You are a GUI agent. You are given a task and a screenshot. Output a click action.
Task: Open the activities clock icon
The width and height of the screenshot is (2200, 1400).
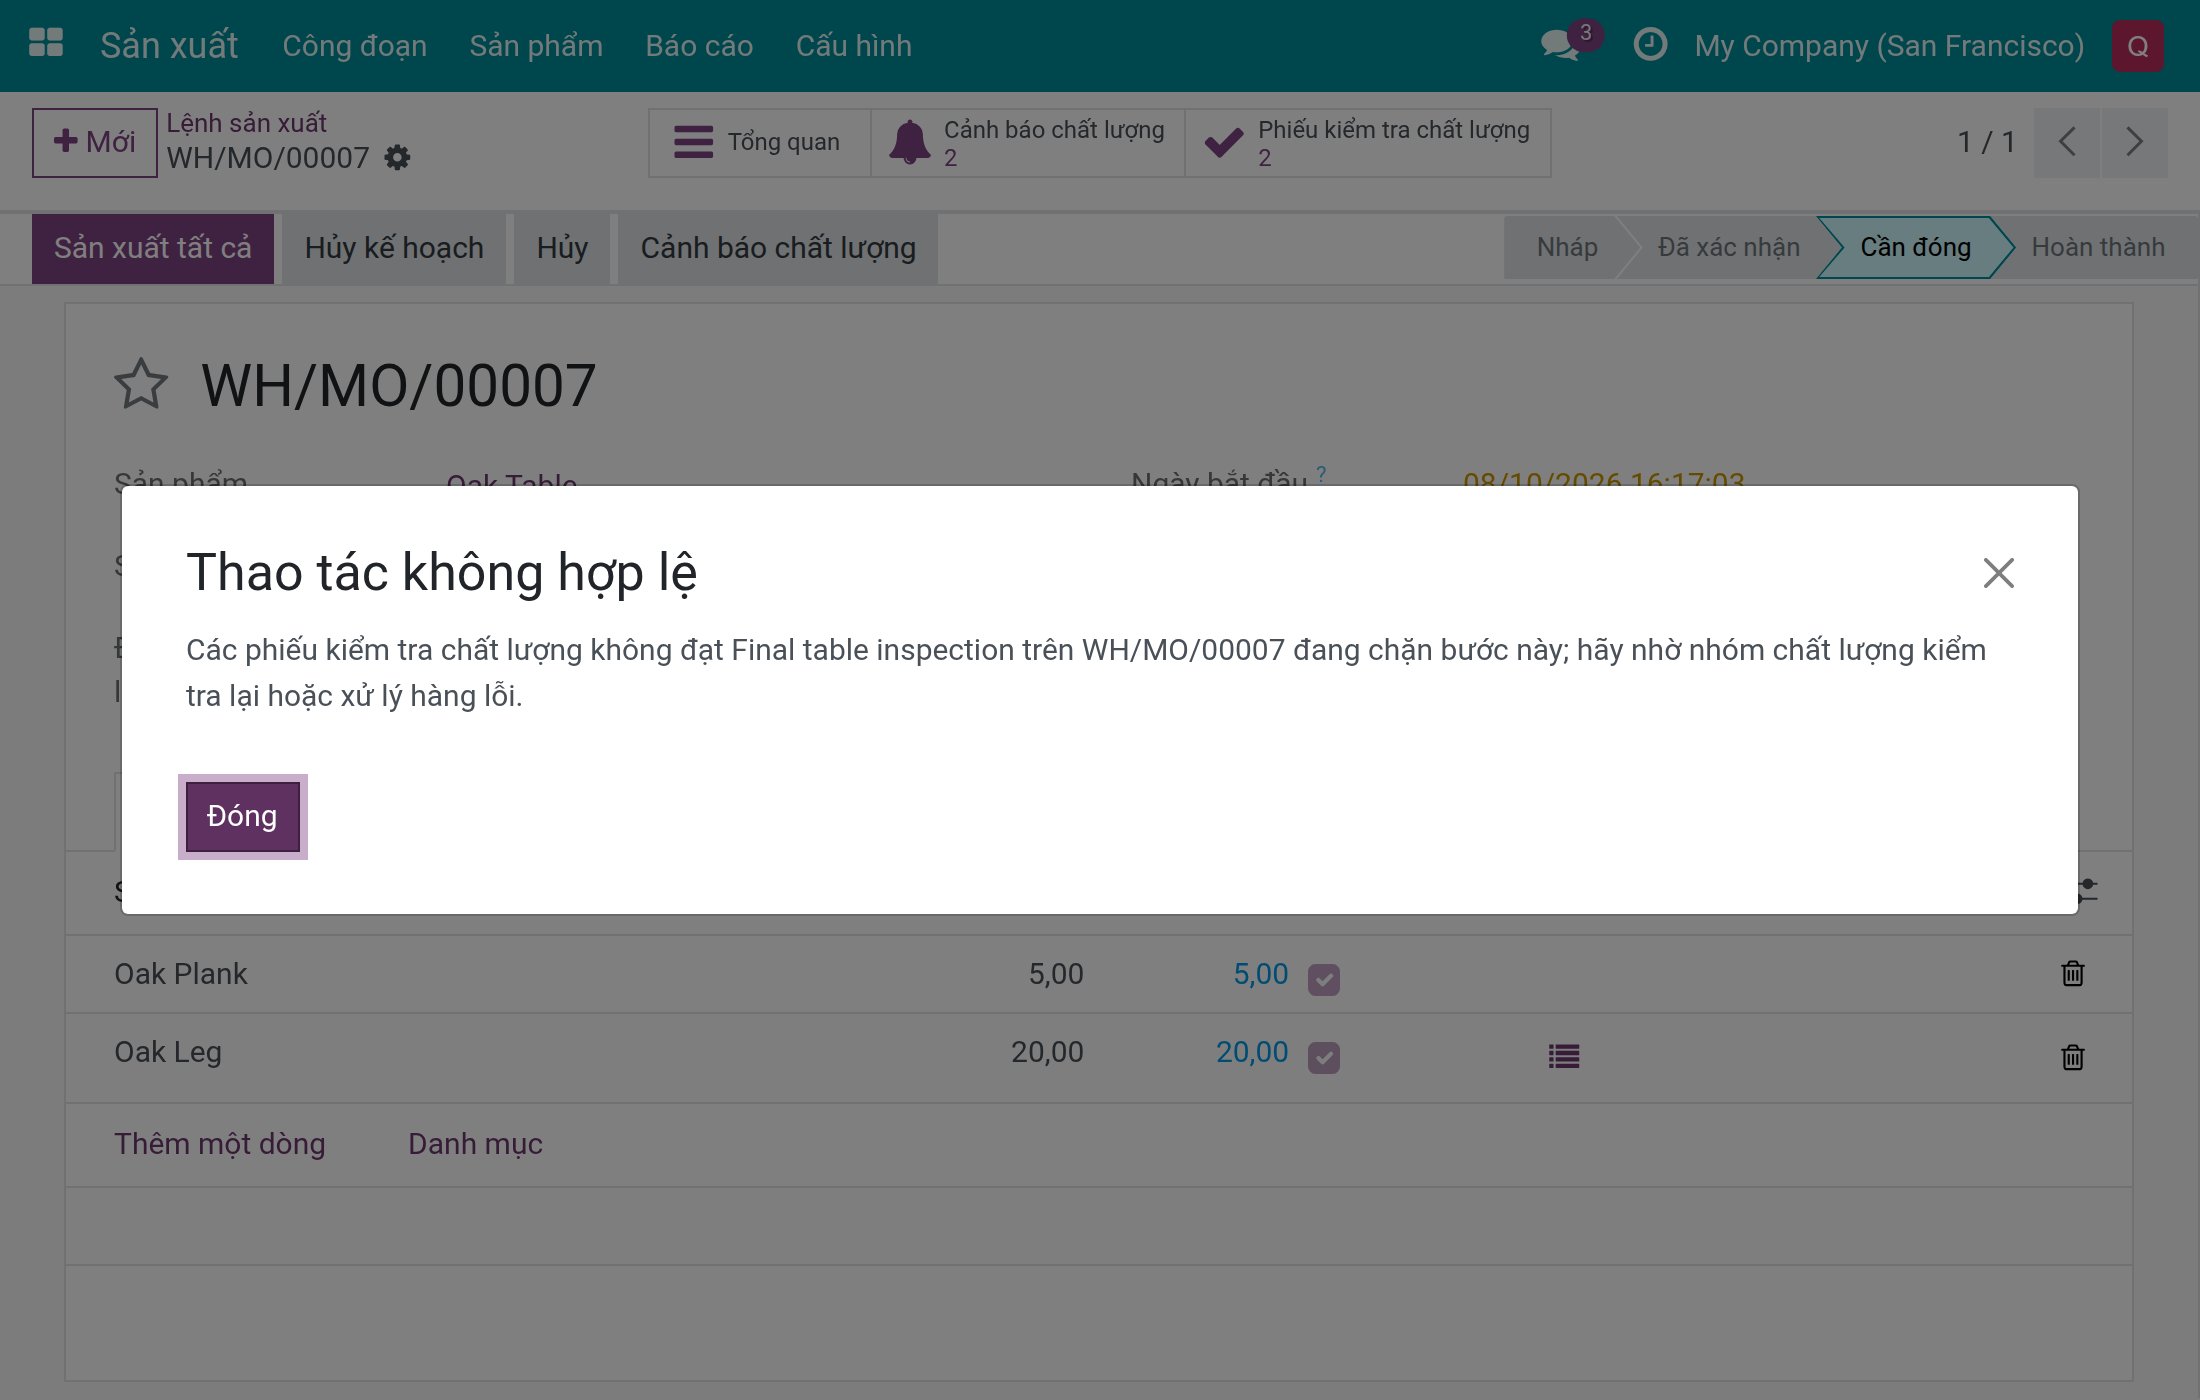[1650, 45]
